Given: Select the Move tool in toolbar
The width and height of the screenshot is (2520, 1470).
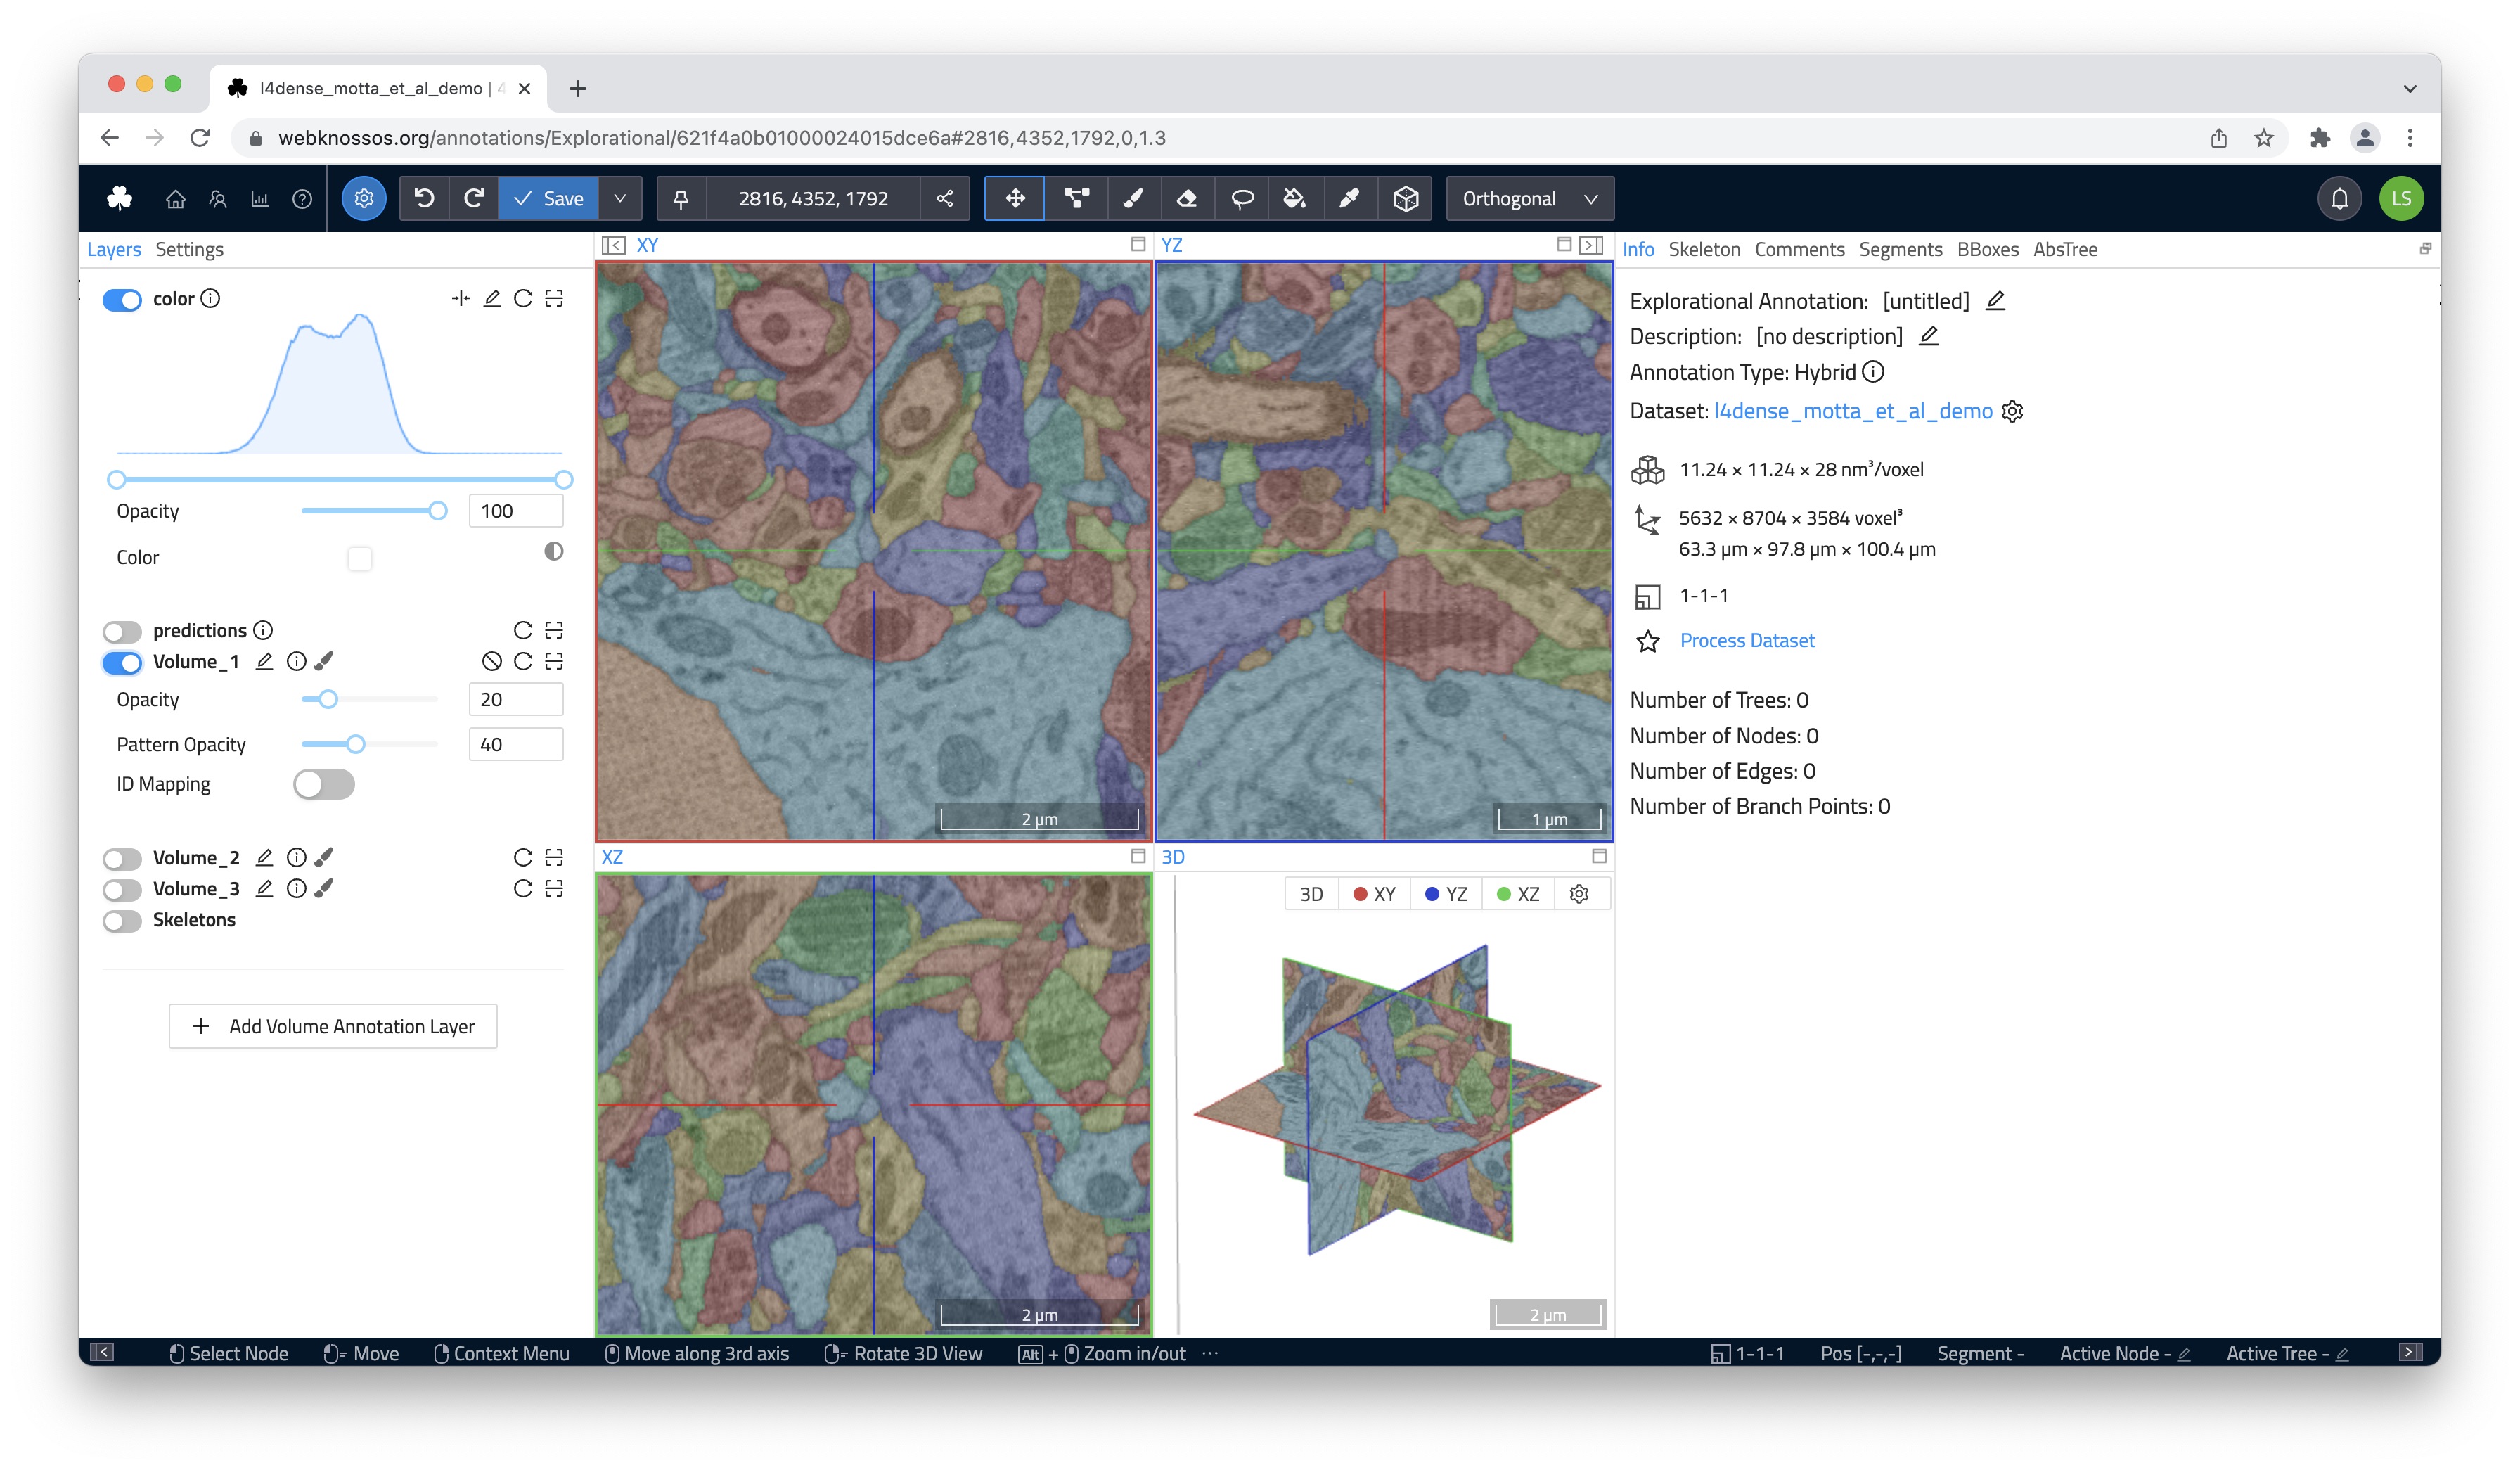Looking at the screenshot, I should pos(1015,198).
